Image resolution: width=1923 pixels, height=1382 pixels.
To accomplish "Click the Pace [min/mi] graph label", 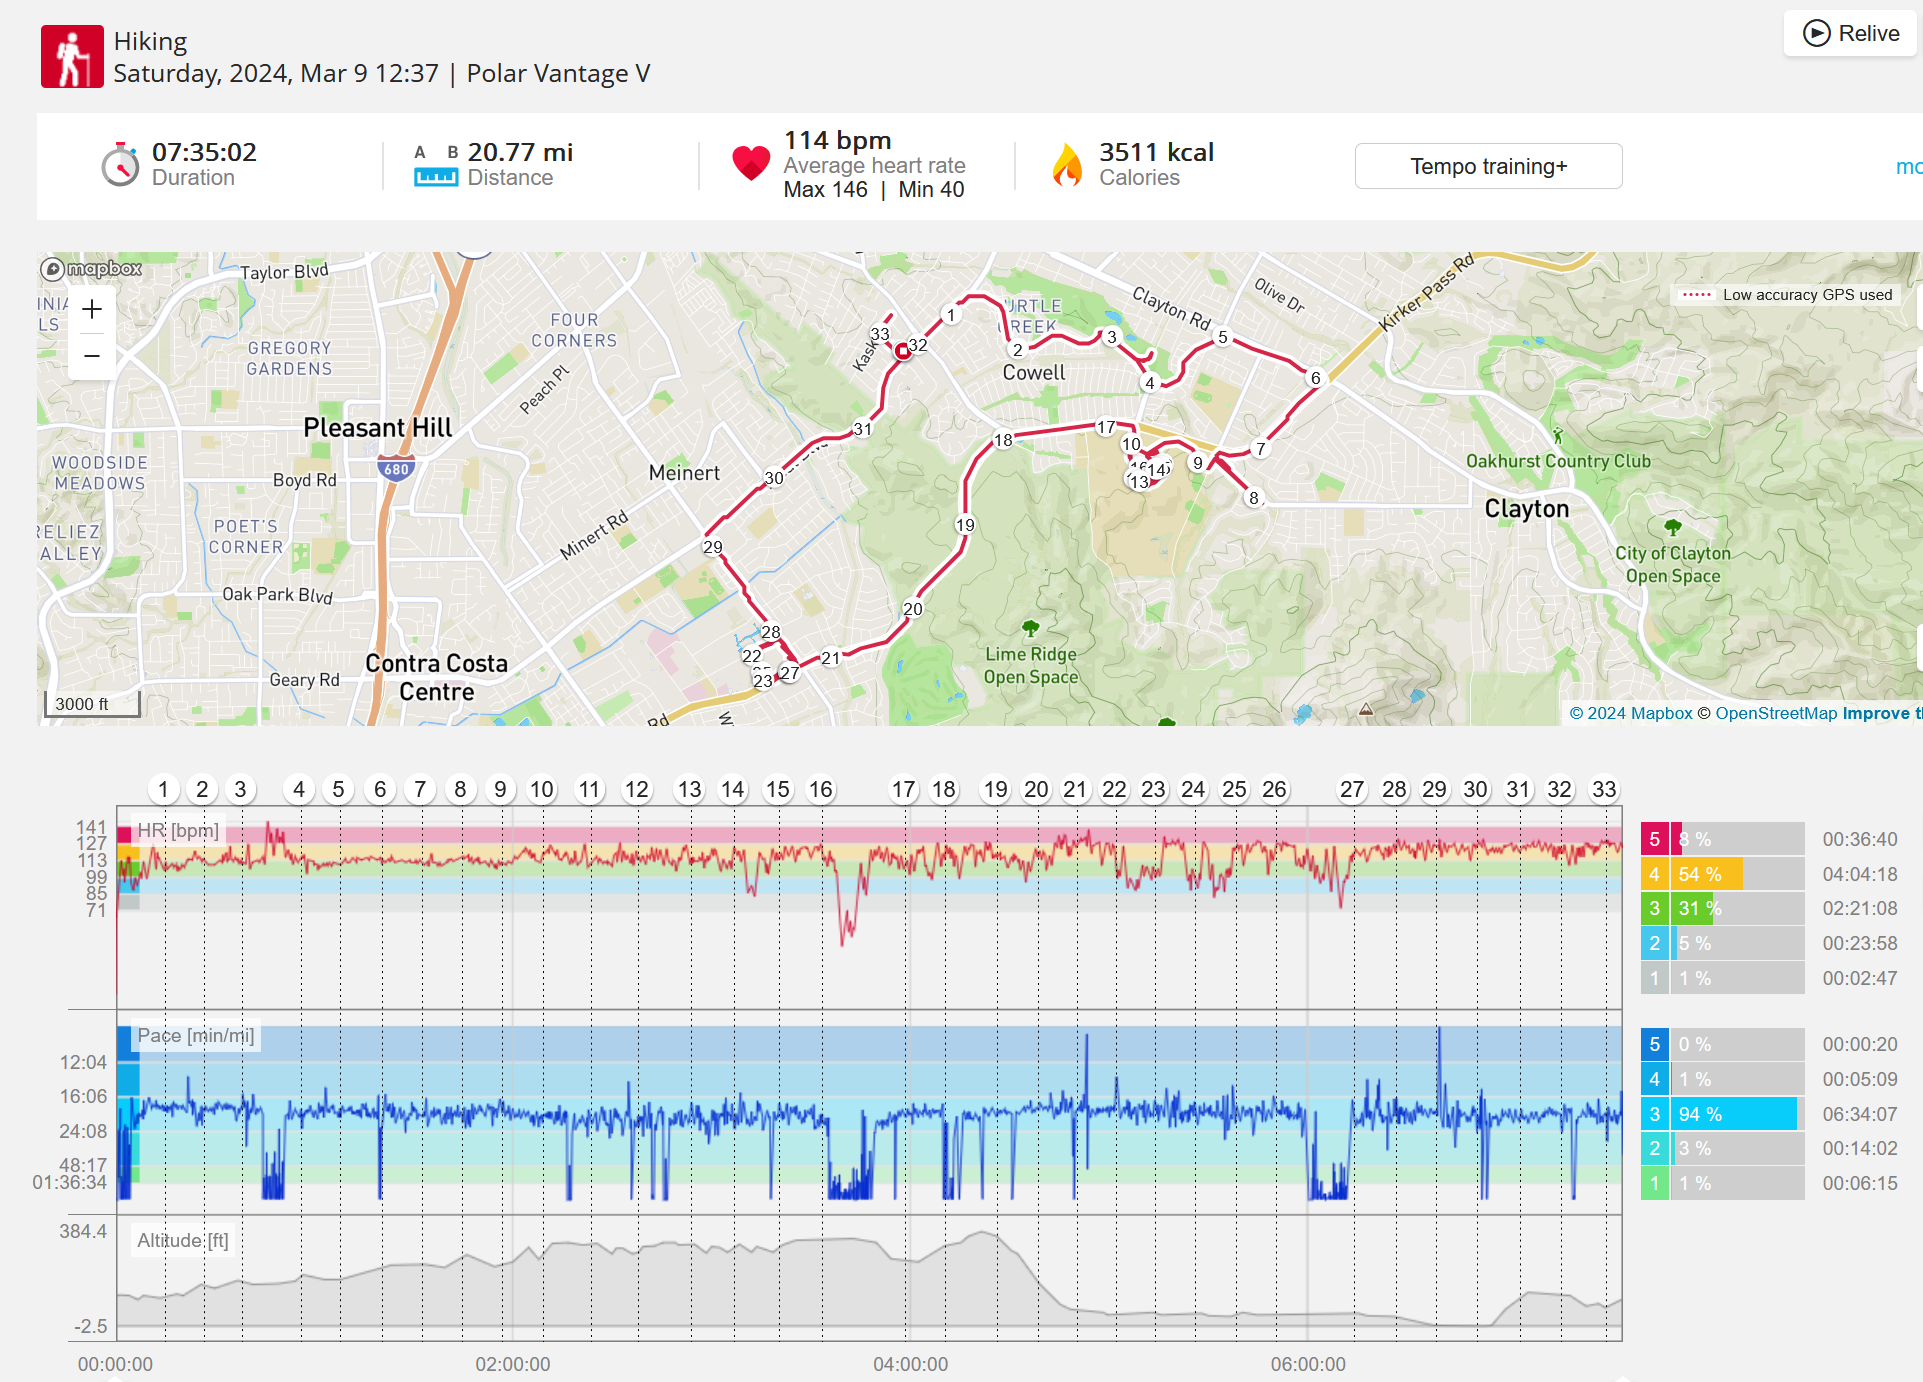I will 196,1036.
